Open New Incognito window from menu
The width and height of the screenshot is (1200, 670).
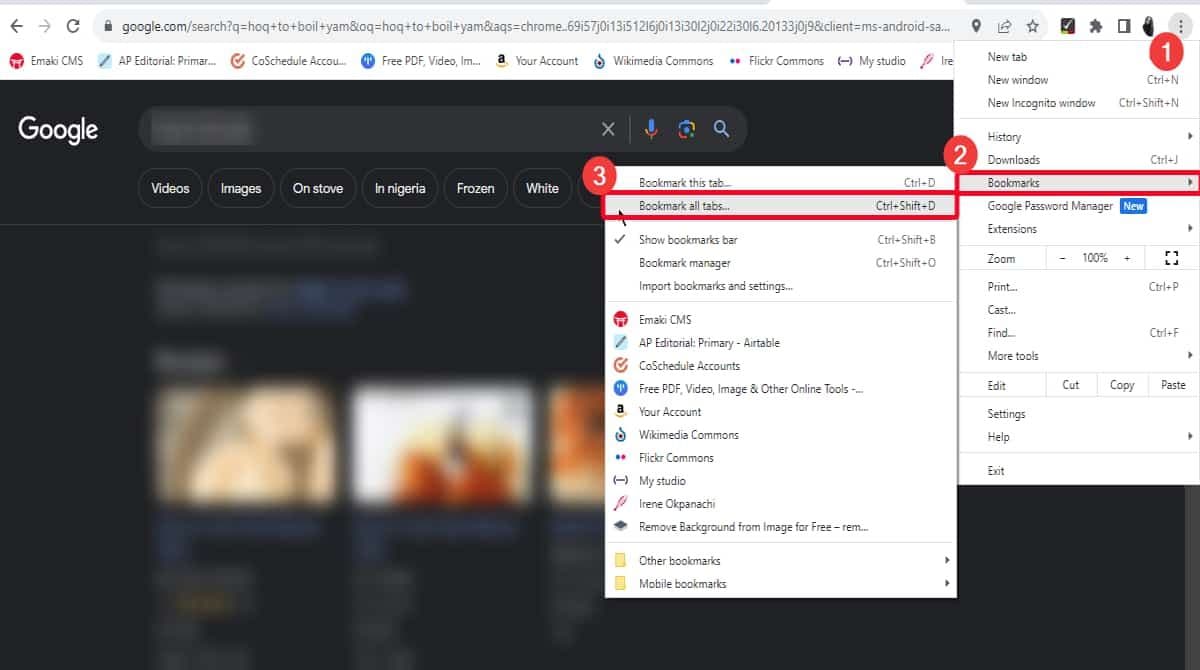tap(1041, 103)
